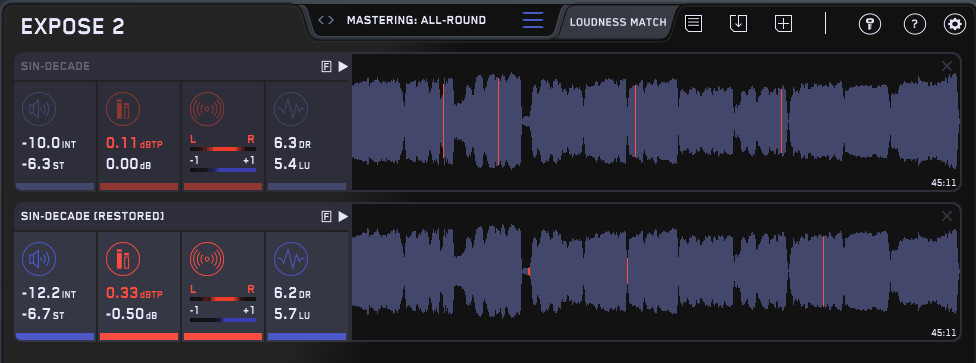Click the loudness speaker icon on SIN-DECADE [RESTORED]

pyautogui.click(x=39, y=260)
